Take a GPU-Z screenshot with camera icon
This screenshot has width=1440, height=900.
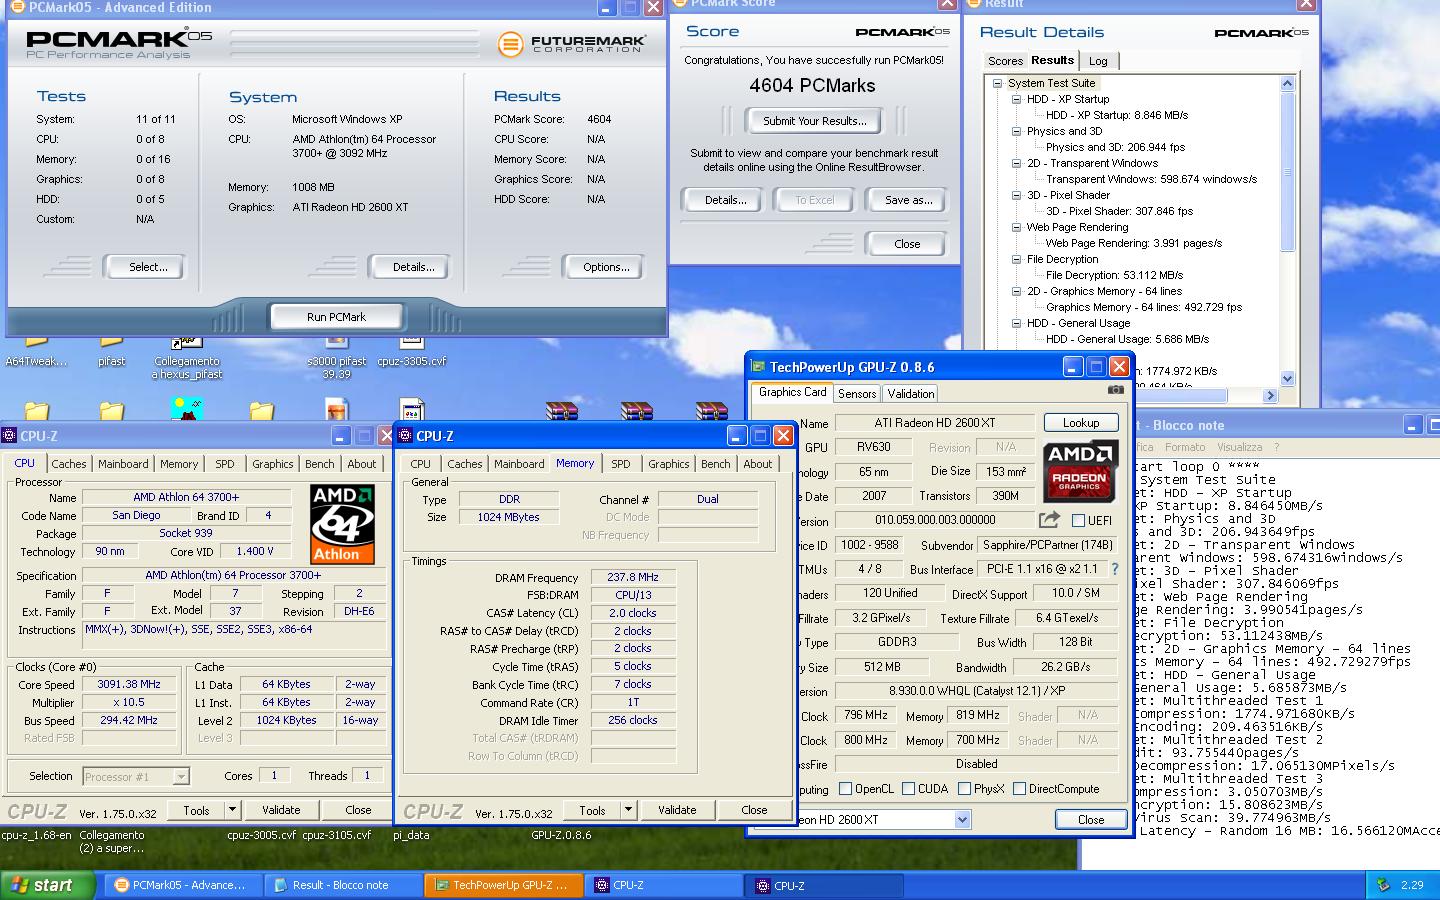pos(1116,390)
